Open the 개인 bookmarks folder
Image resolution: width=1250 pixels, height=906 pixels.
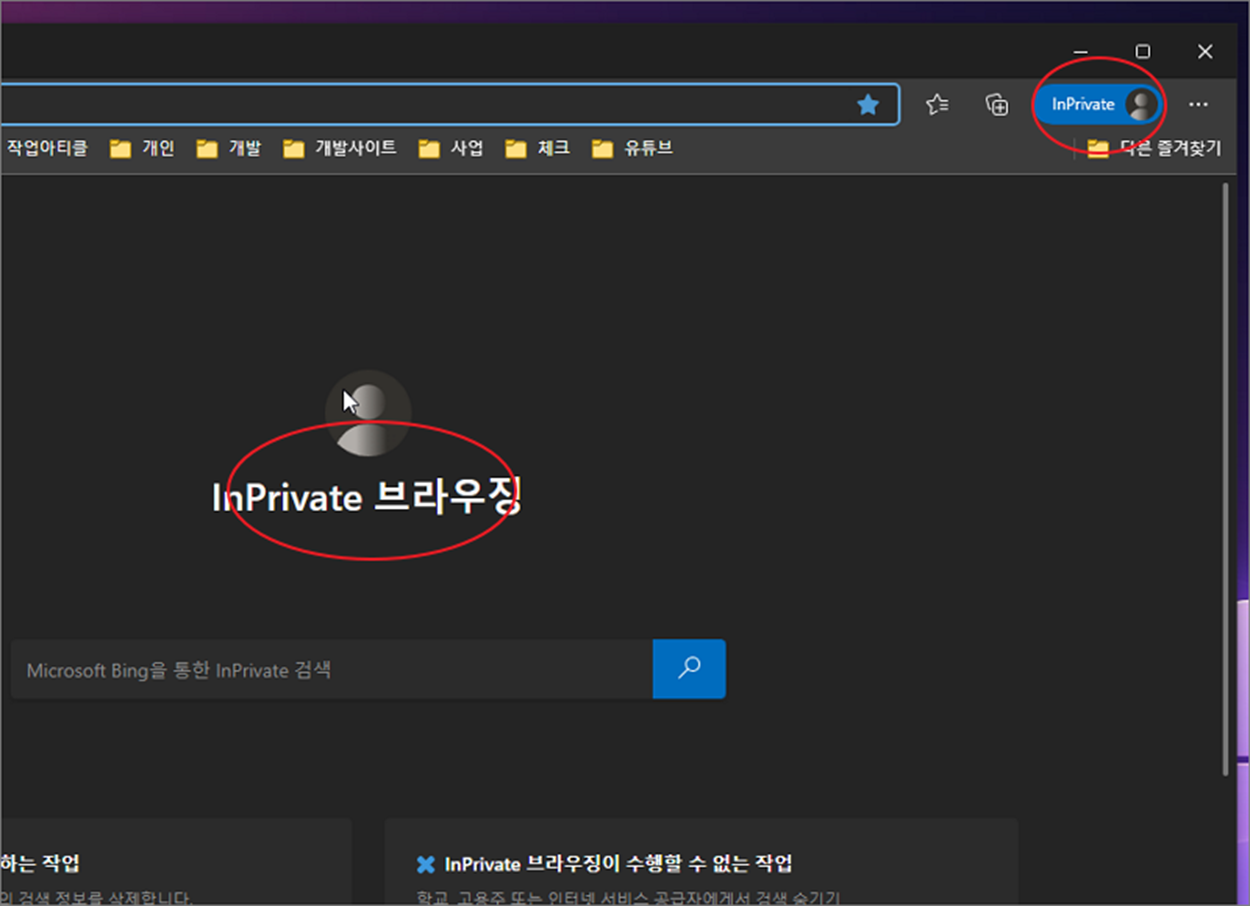(142, 148)
